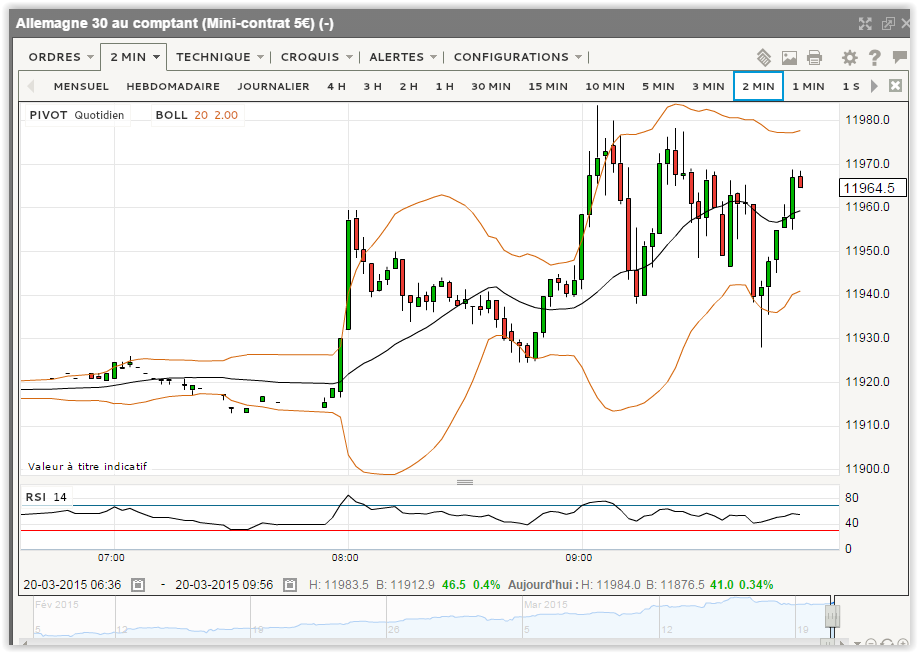This screenshot has width=918, height=653.
Task: Click the navigator range handle
Action: (x=833, y=616)
